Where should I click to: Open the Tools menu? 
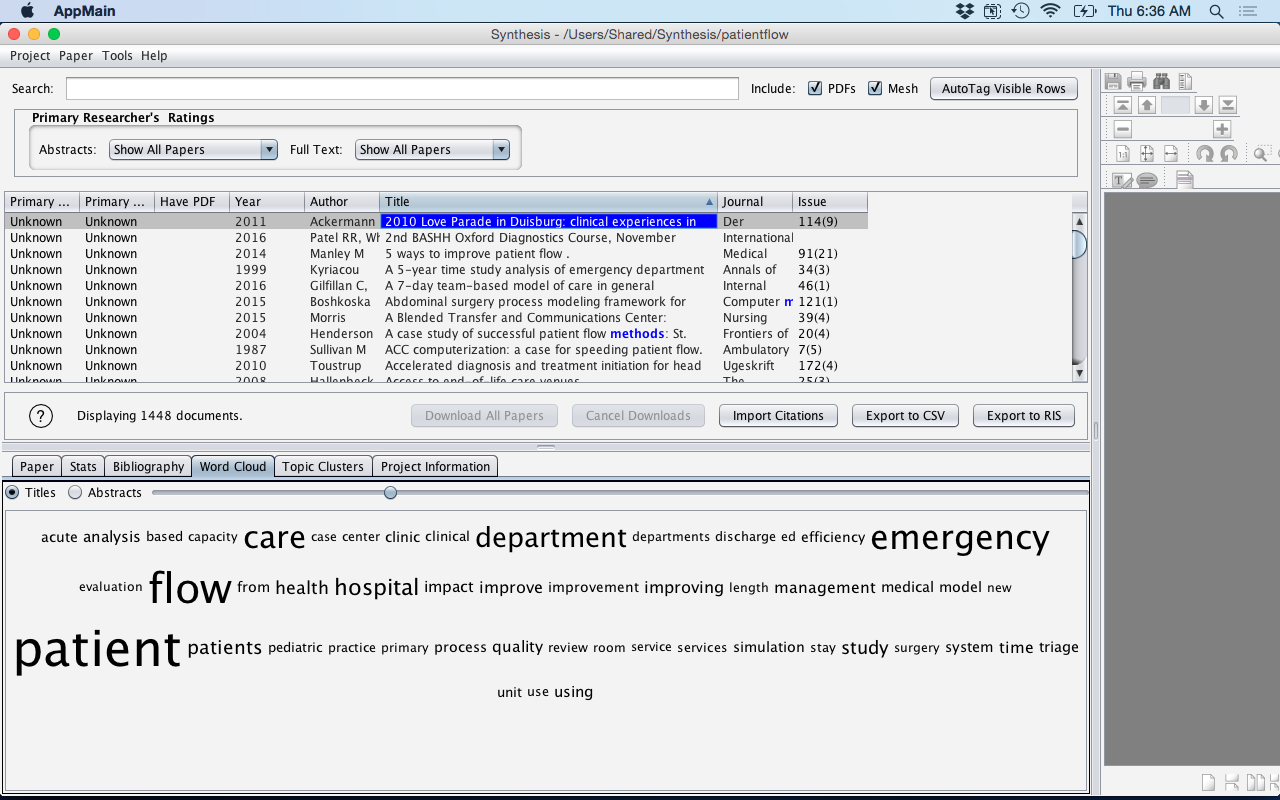click(x=117, y=56)
